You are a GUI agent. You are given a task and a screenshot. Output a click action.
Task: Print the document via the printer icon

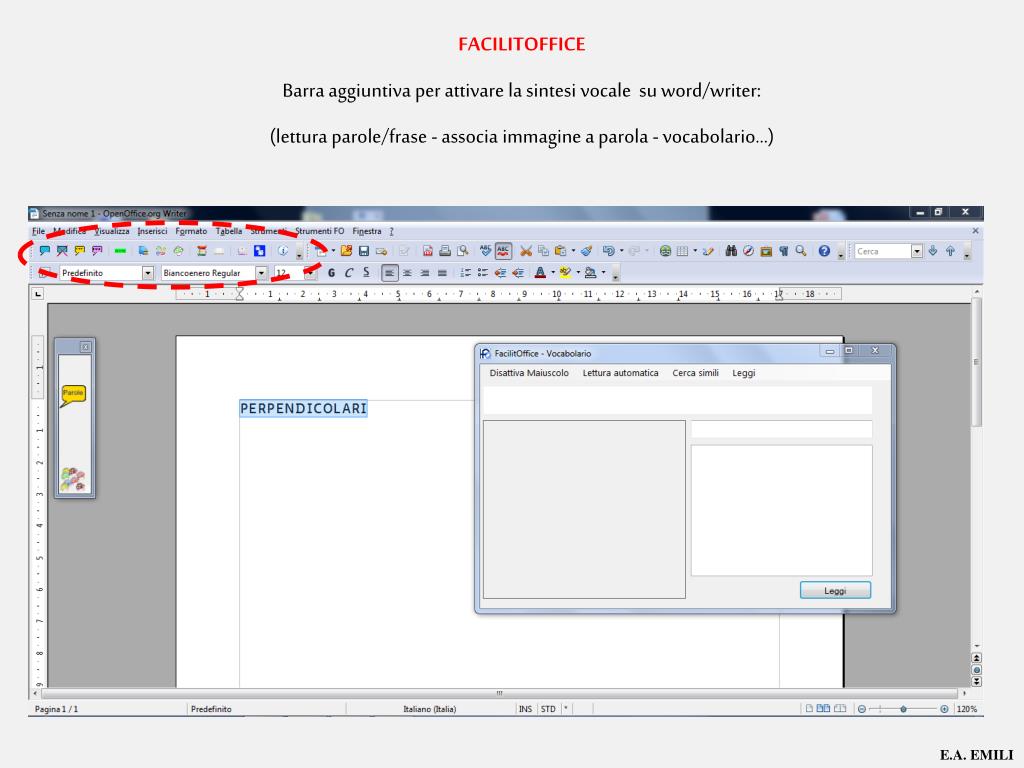coord(445,251)
